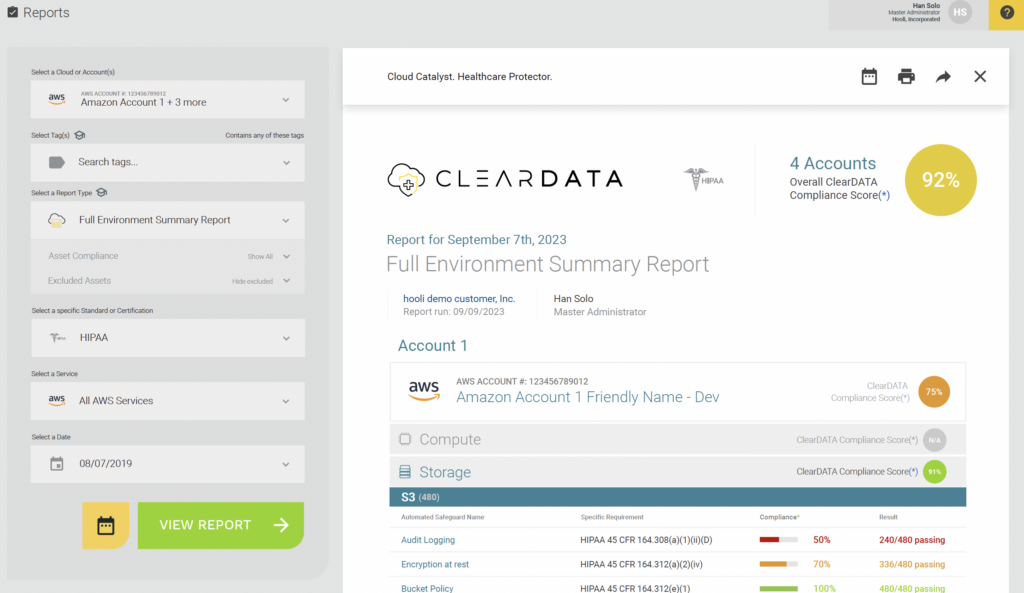Click AWS logo in Select a Service field
This screenshot has width=1024, height=593.
pos(57,400)
